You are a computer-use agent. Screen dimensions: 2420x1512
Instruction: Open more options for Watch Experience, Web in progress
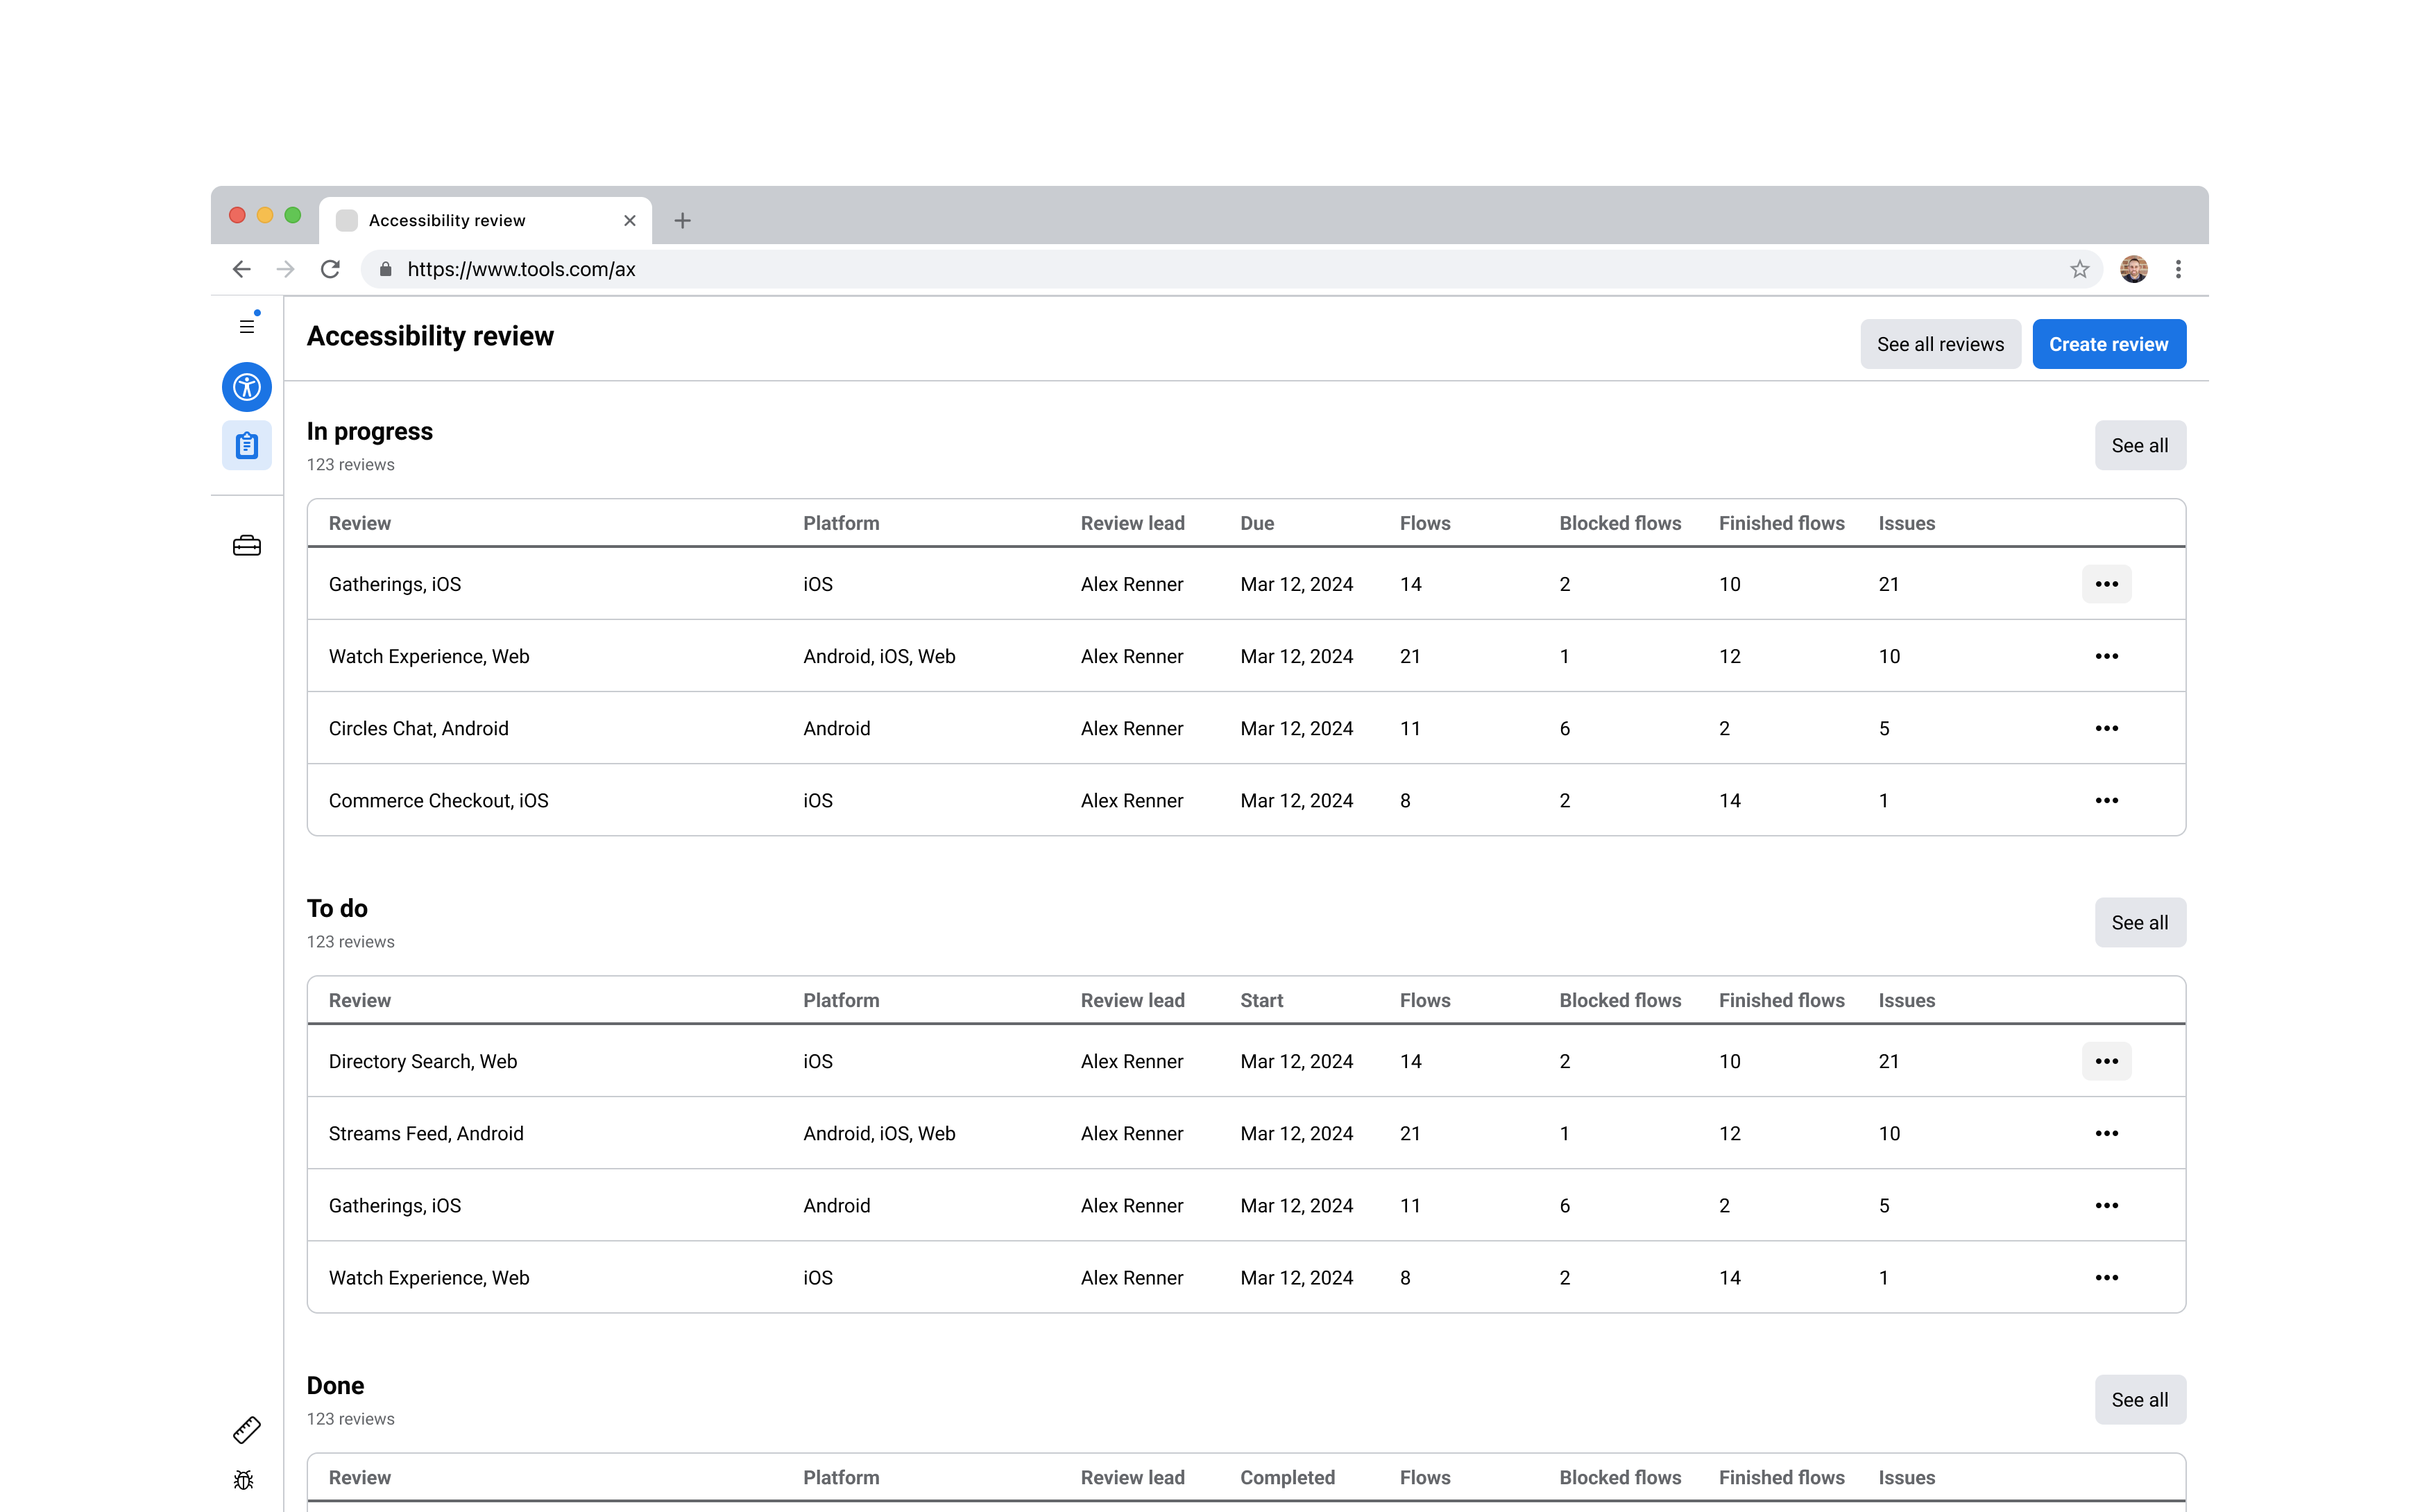2107,656
